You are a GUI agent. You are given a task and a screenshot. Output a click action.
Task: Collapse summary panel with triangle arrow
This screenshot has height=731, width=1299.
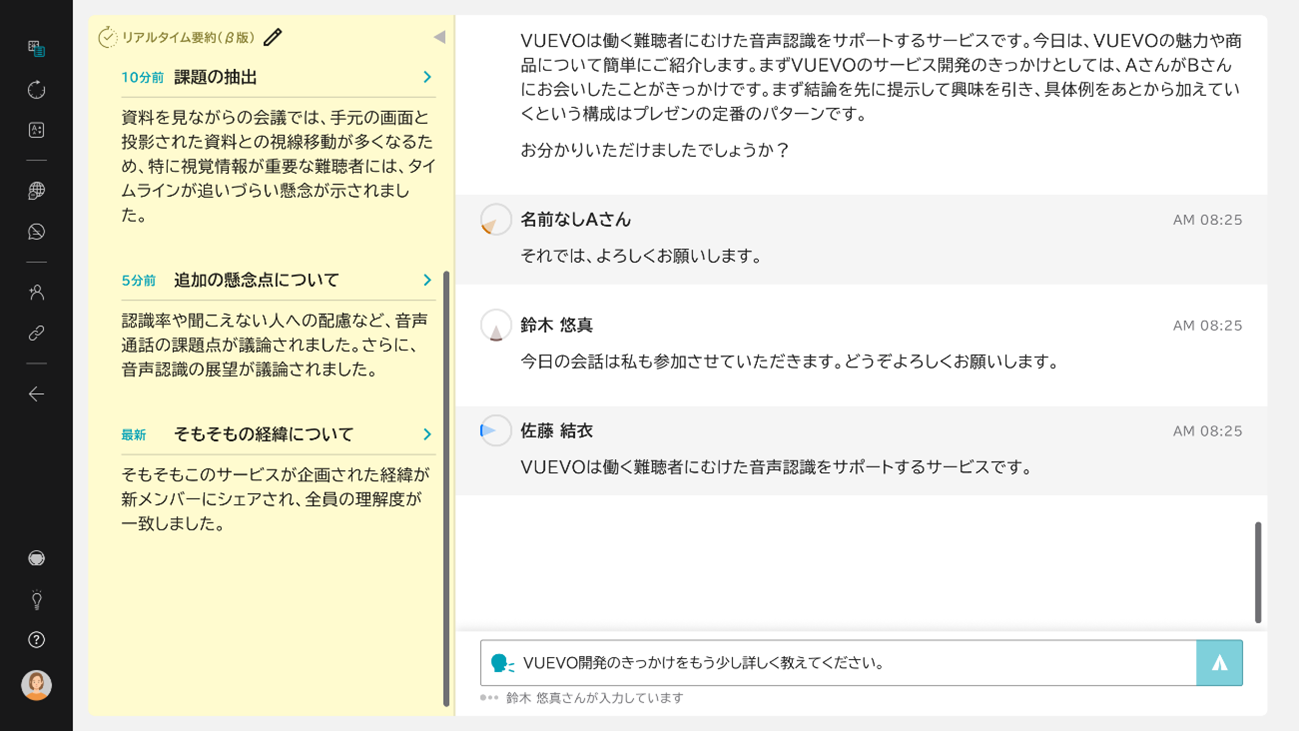[439, 37]
